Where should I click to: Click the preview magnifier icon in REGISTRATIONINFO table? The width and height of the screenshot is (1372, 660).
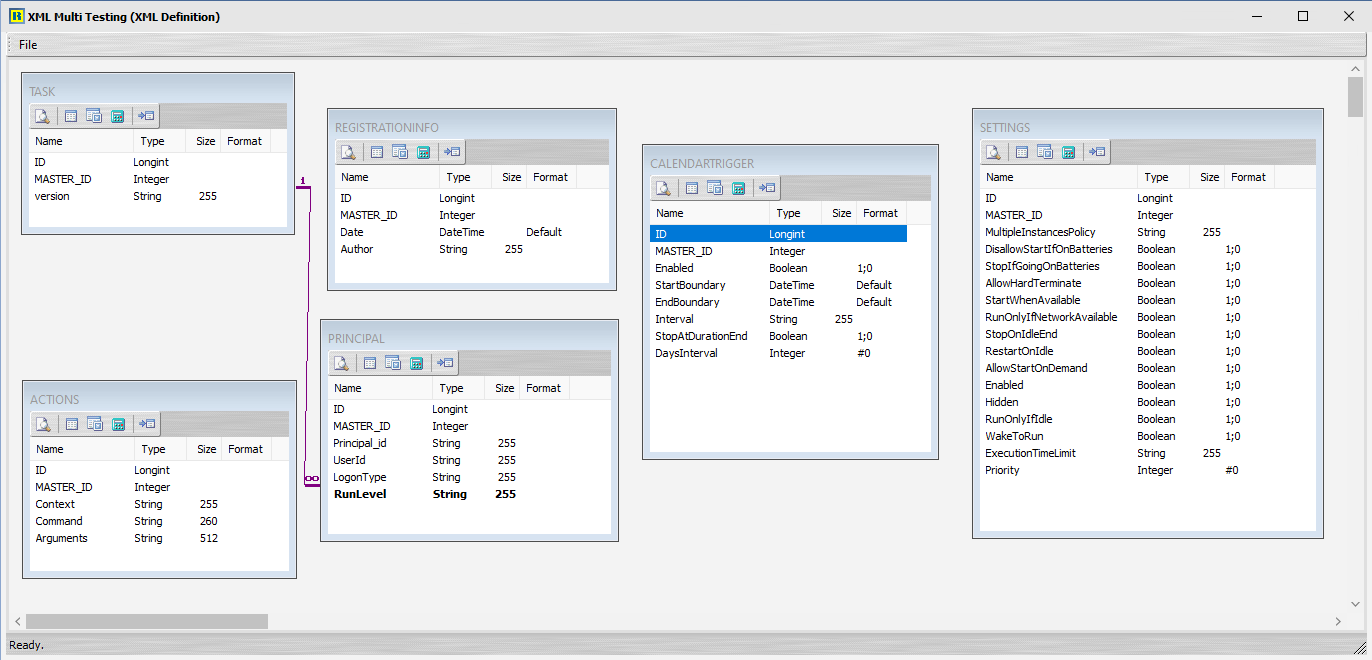point(348,152)
